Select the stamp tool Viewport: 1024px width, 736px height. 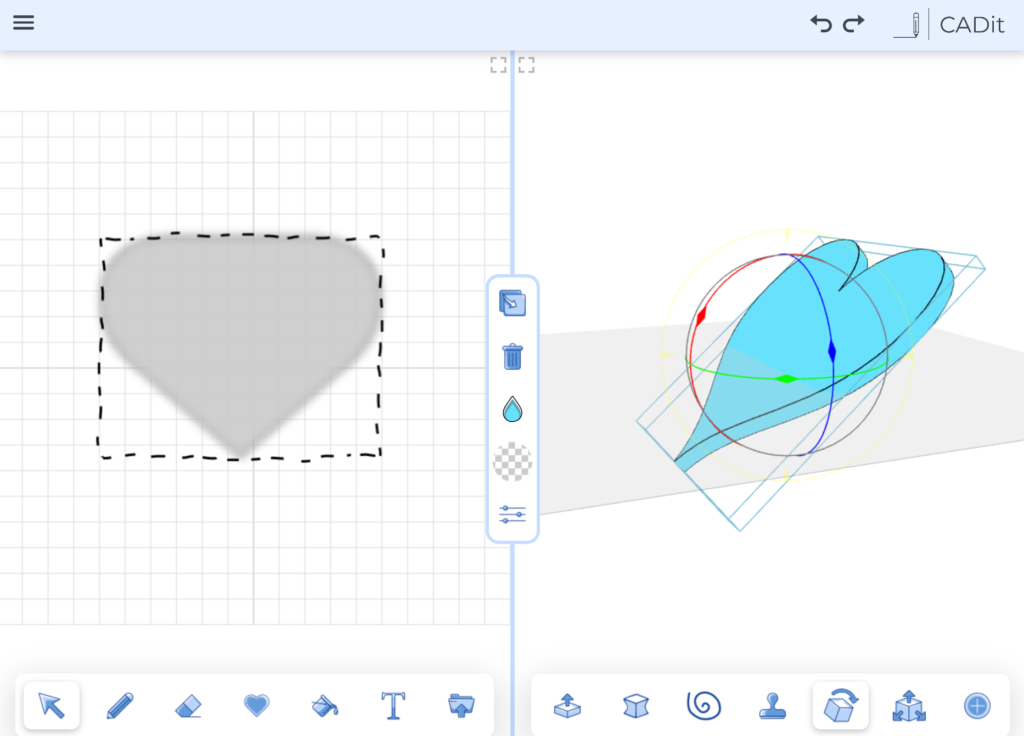pyautogui.click(x=773, y=706)
